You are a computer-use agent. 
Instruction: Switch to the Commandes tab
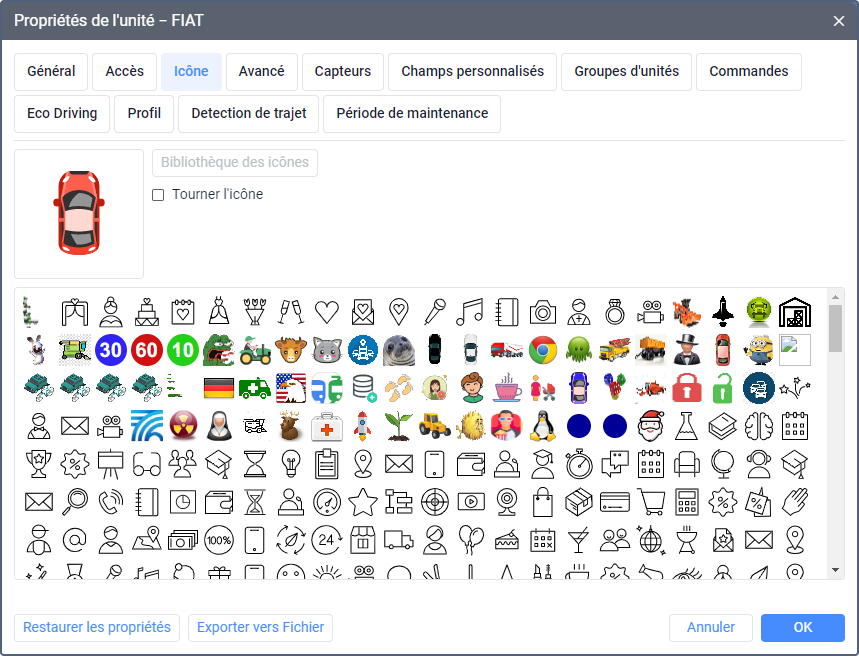748,71
